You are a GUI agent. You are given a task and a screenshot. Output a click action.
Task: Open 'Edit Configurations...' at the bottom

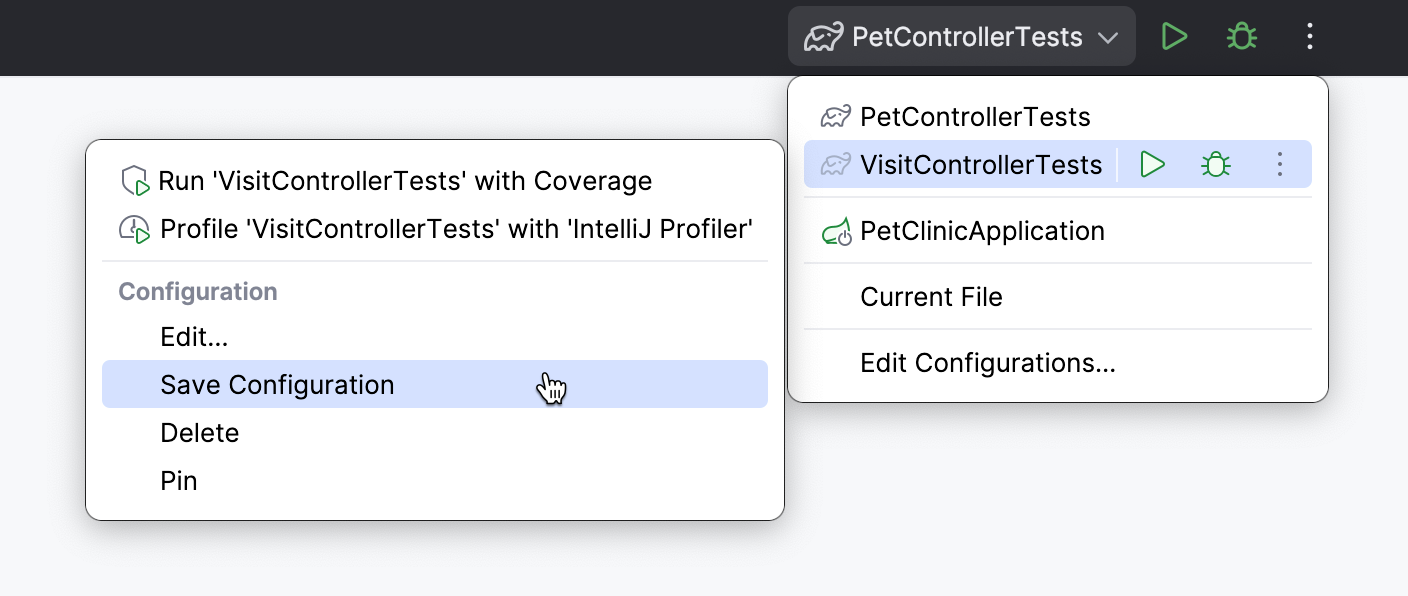pyautogui.click(x=988, y=363)
